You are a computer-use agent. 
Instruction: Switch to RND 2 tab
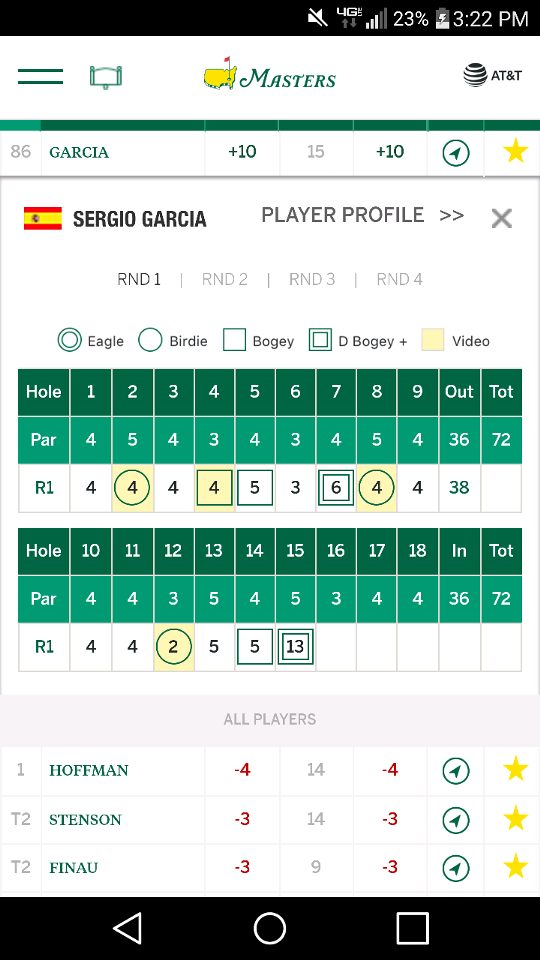tap(225, 280)
